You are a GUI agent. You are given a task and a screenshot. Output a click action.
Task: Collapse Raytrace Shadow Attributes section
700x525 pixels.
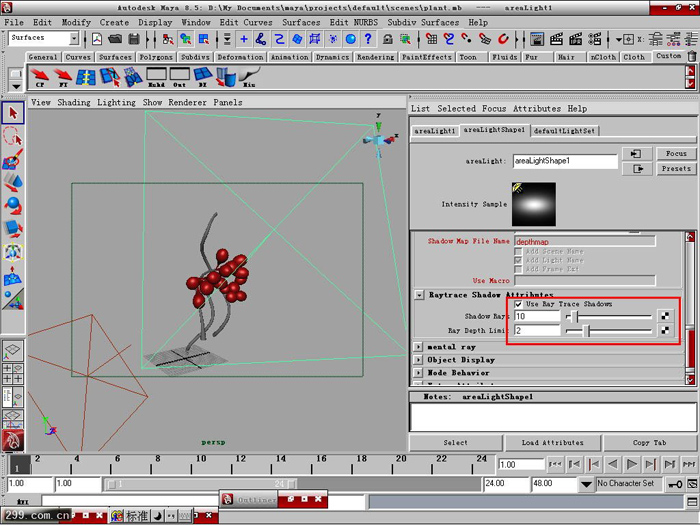(419, 295)
